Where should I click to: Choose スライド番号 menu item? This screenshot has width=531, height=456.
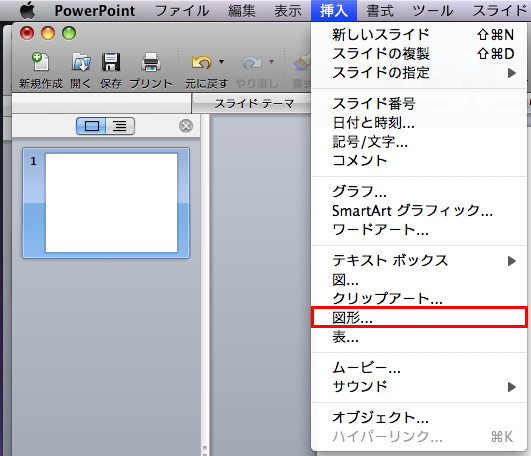(x=419, y=104)
